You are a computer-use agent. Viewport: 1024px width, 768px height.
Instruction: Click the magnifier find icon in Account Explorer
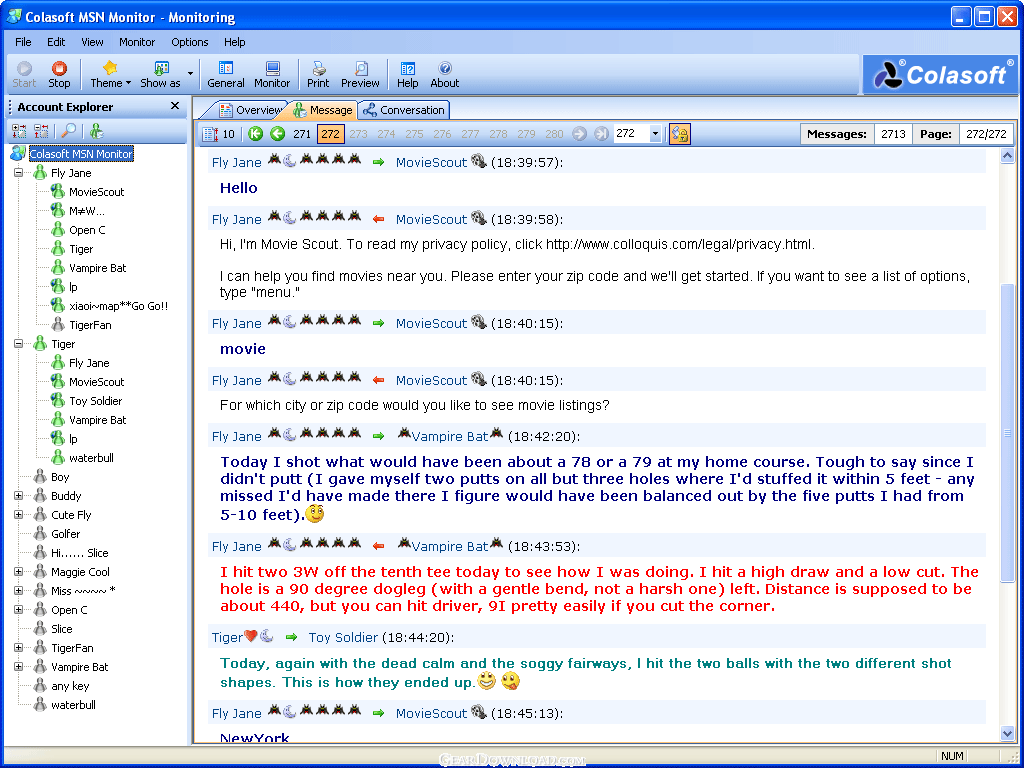click(68, 131)
